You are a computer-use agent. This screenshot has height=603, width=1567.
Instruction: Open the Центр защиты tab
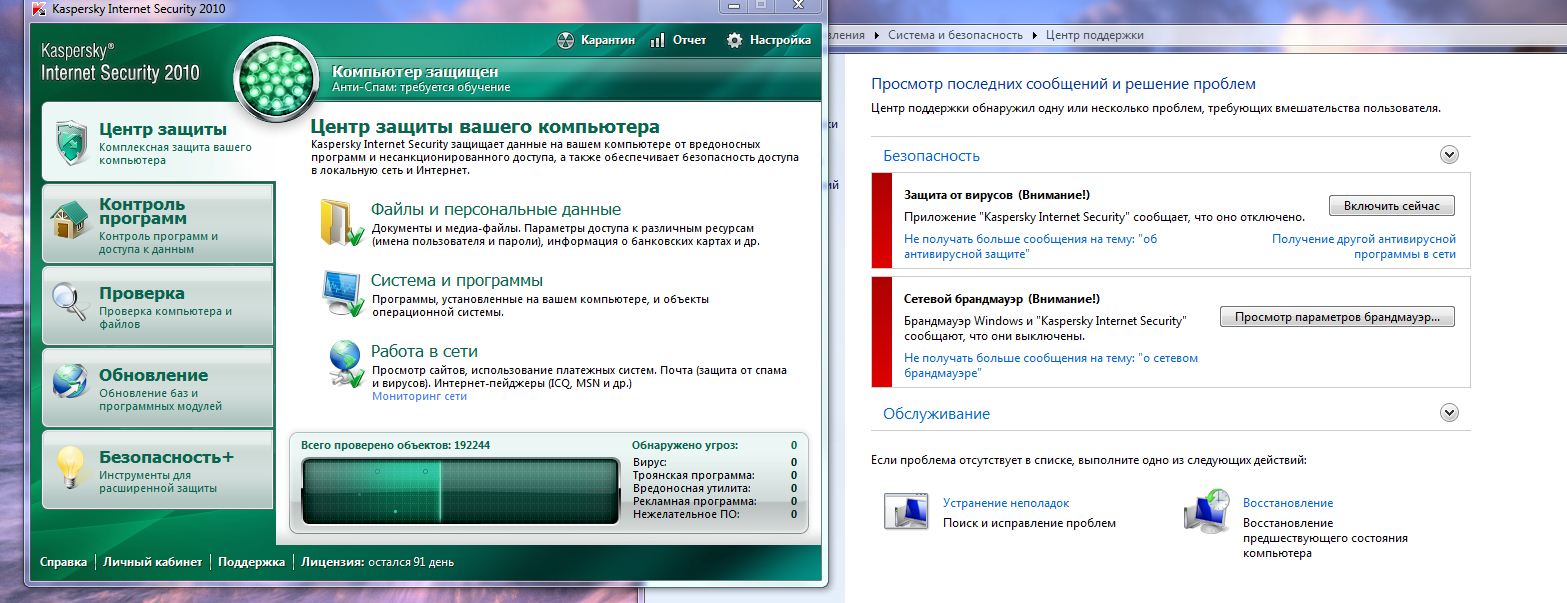(158, 142)
